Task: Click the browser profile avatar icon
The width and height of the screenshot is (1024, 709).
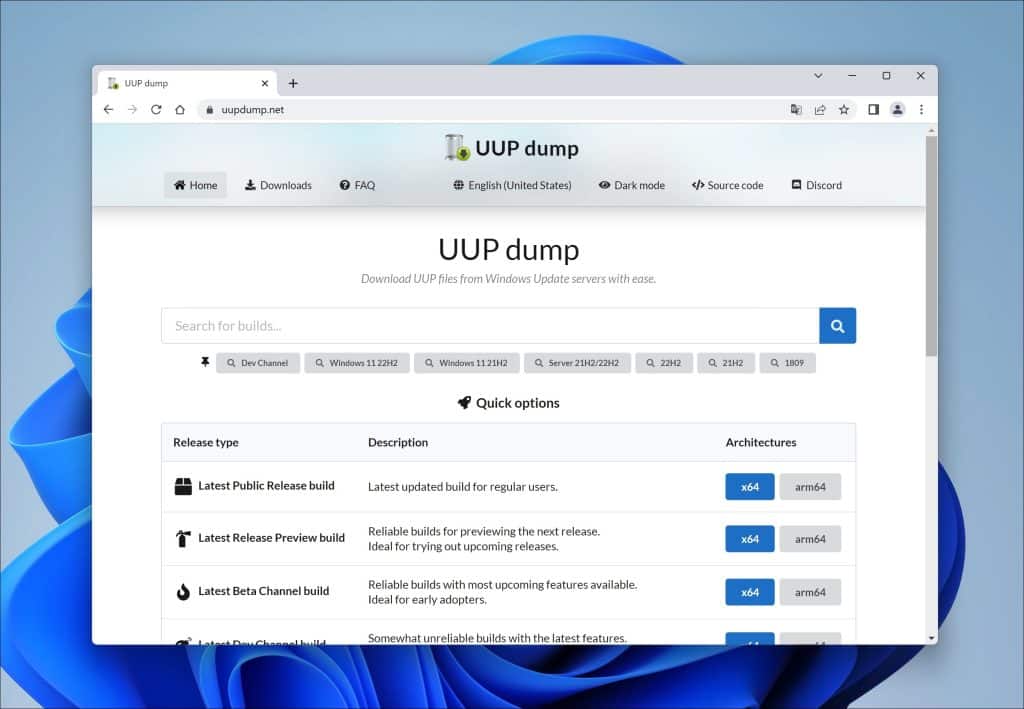Action: 897,109
